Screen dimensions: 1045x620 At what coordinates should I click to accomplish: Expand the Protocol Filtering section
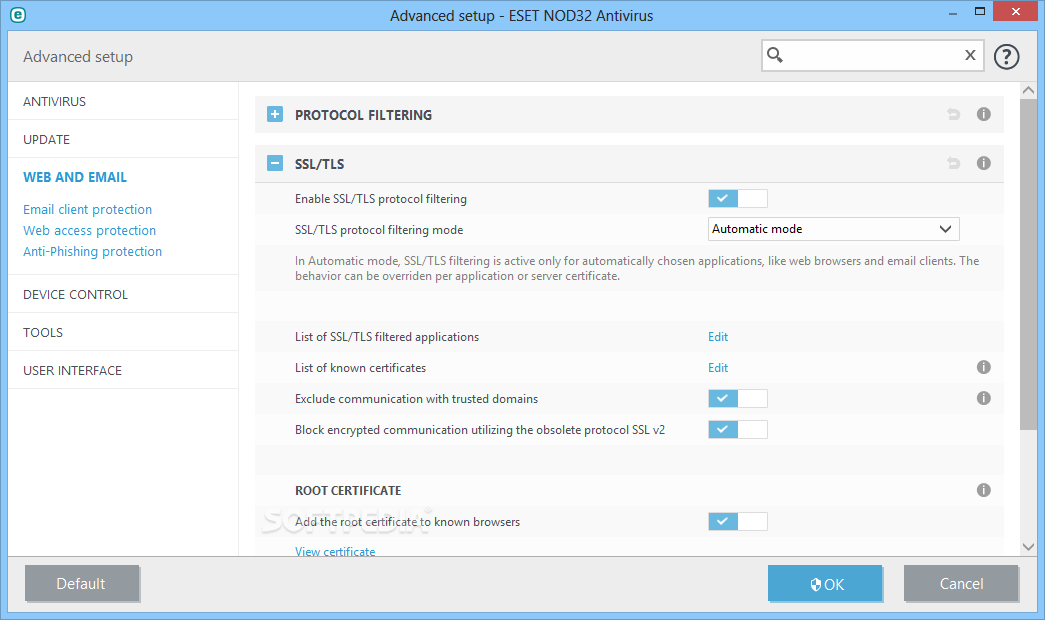coord(275,114)
